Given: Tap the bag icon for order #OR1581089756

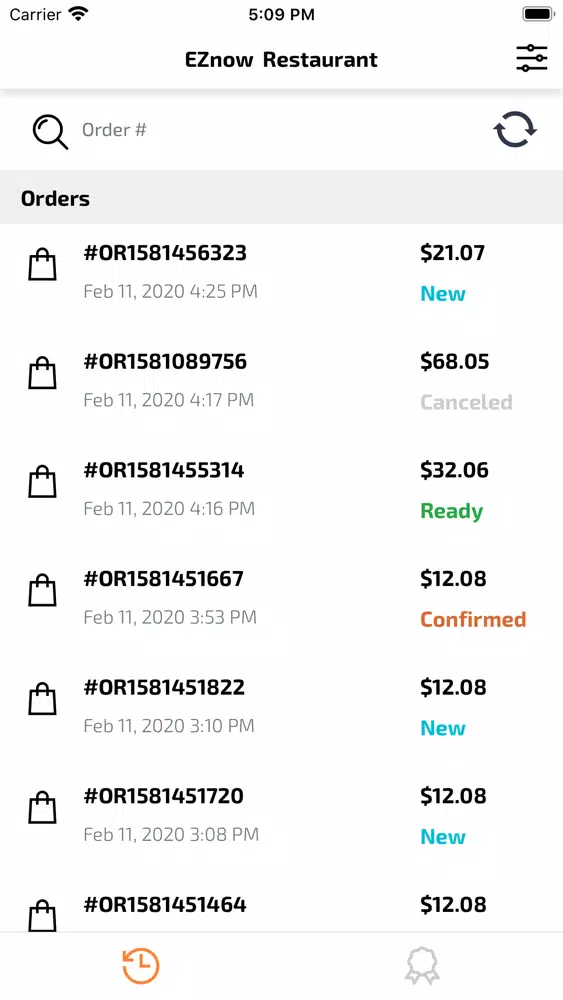Looking at the screenshot, I should tap(42, 373).
